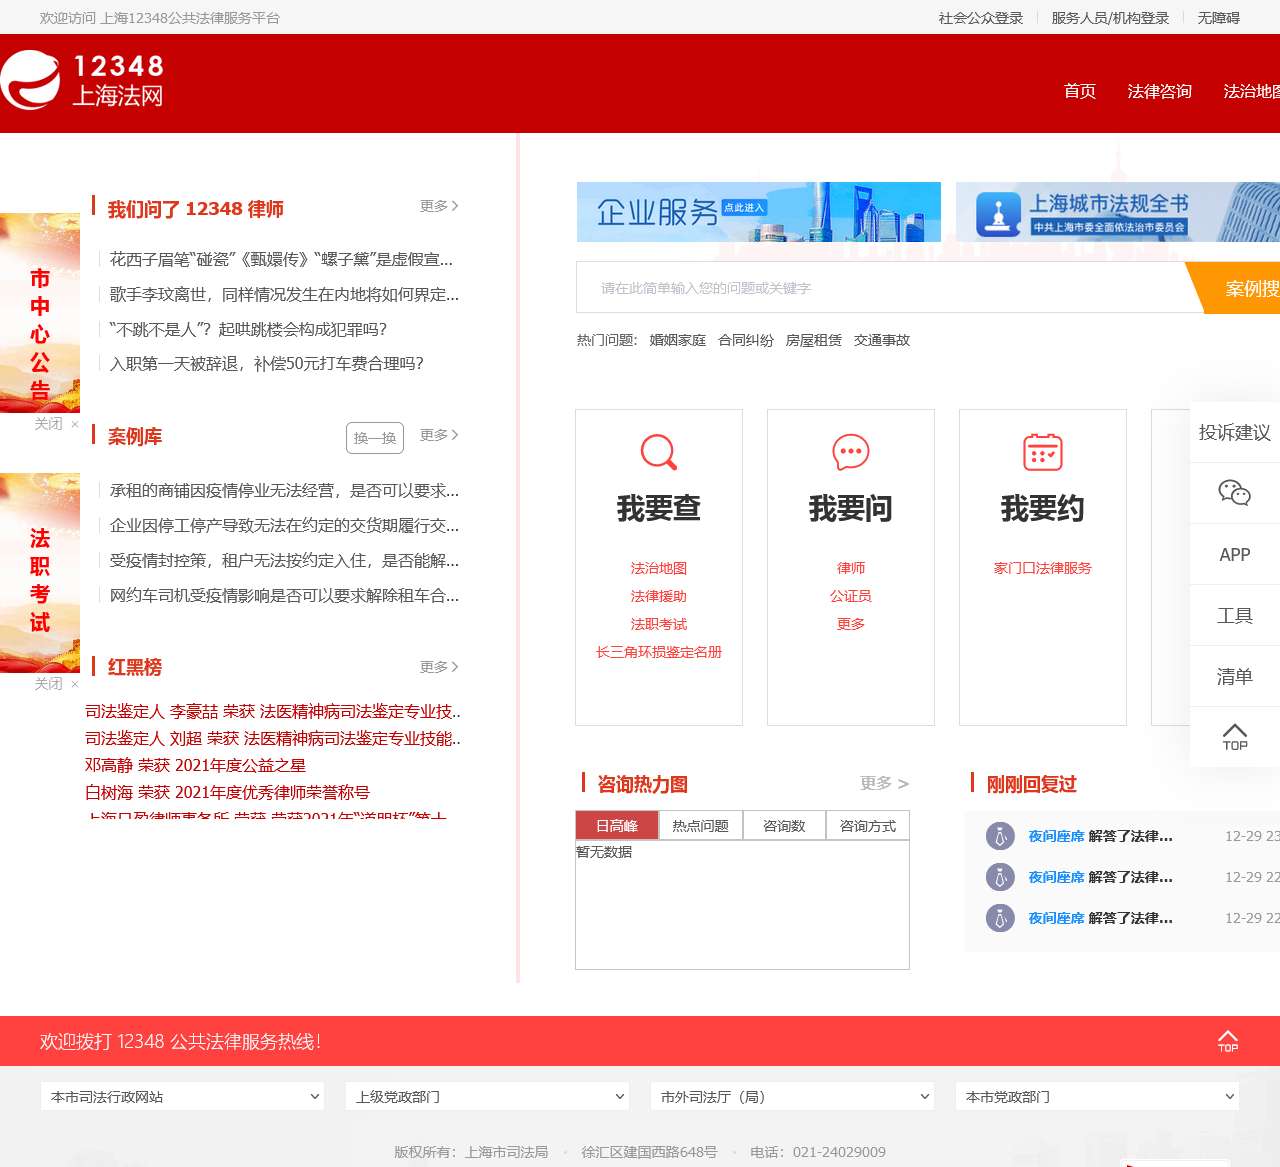Close the 市中心公告 floating banner
The image size is (1280, 1167).
[x=56, y=424]
